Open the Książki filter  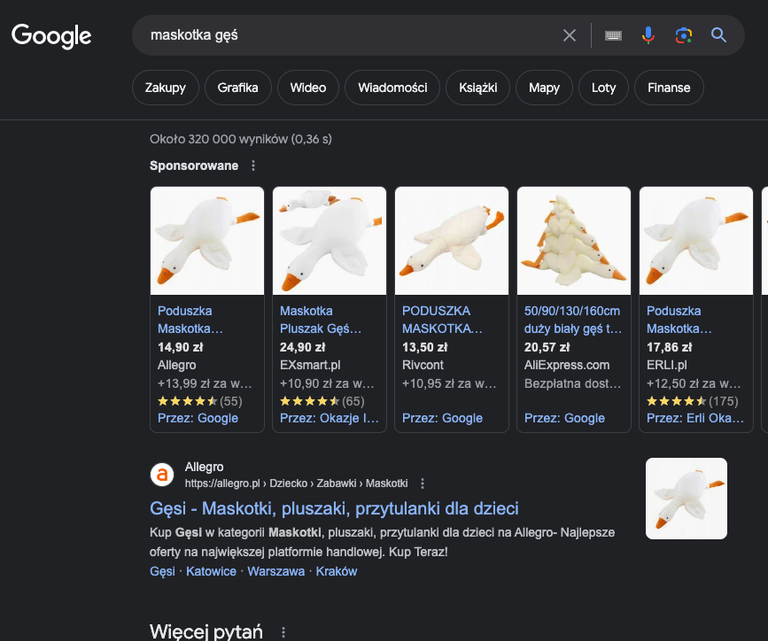coord(478,88)
